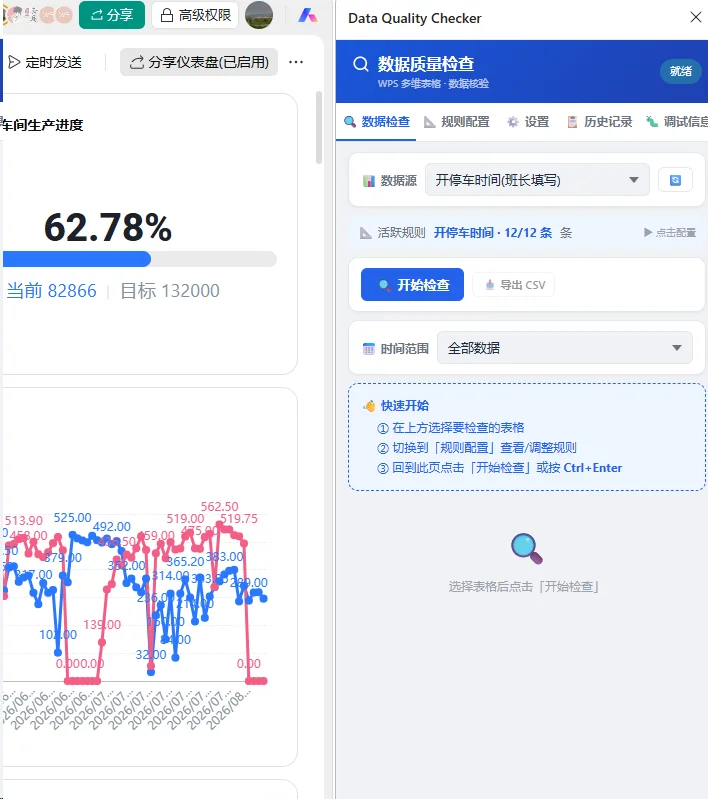This screenshot has height=799, width=708.
Task: Click the 开始检查 start check button
Action: click(412, 284)
